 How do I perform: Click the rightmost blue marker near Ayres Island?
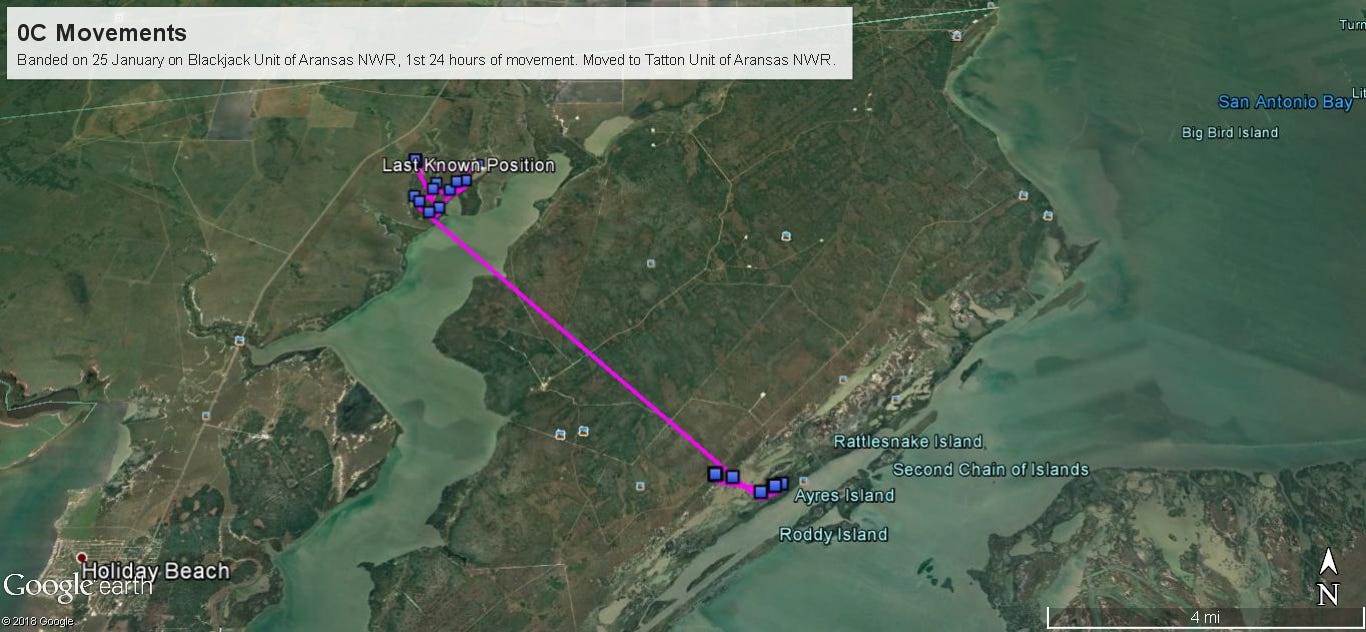tap(782, 483)
